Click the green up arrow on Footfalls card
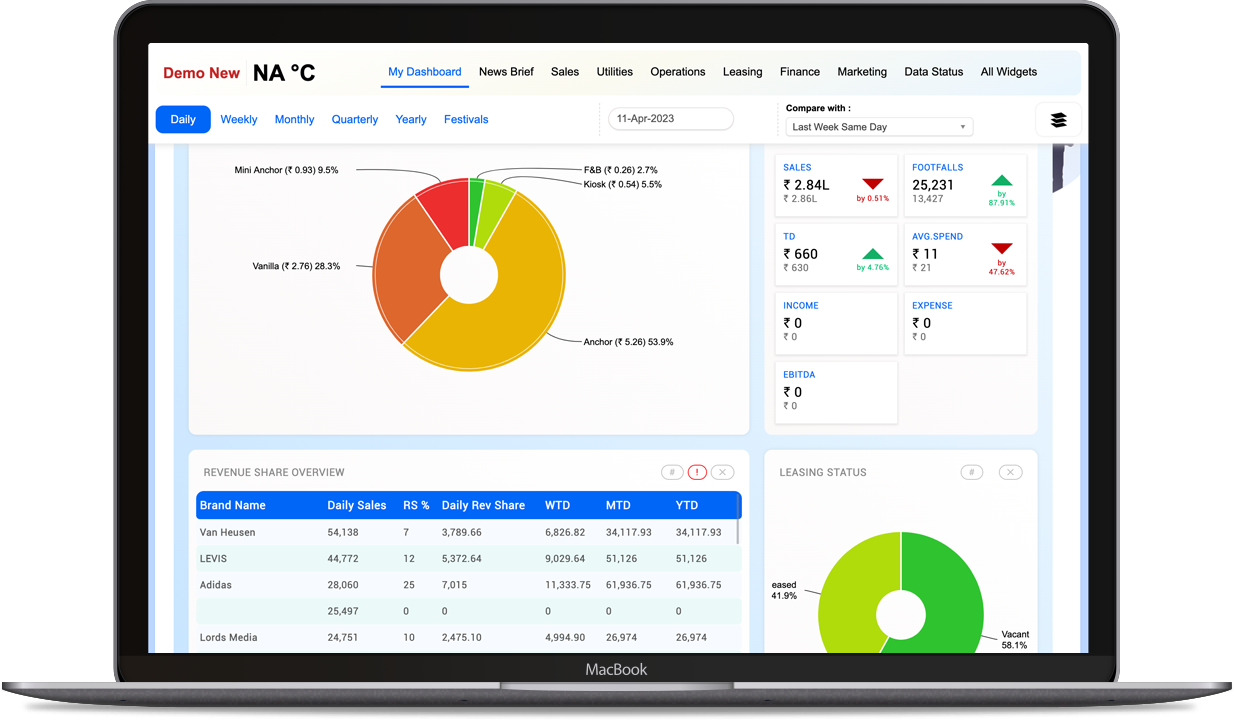This screenshot has width=1234, height=720. (1002, 180)
